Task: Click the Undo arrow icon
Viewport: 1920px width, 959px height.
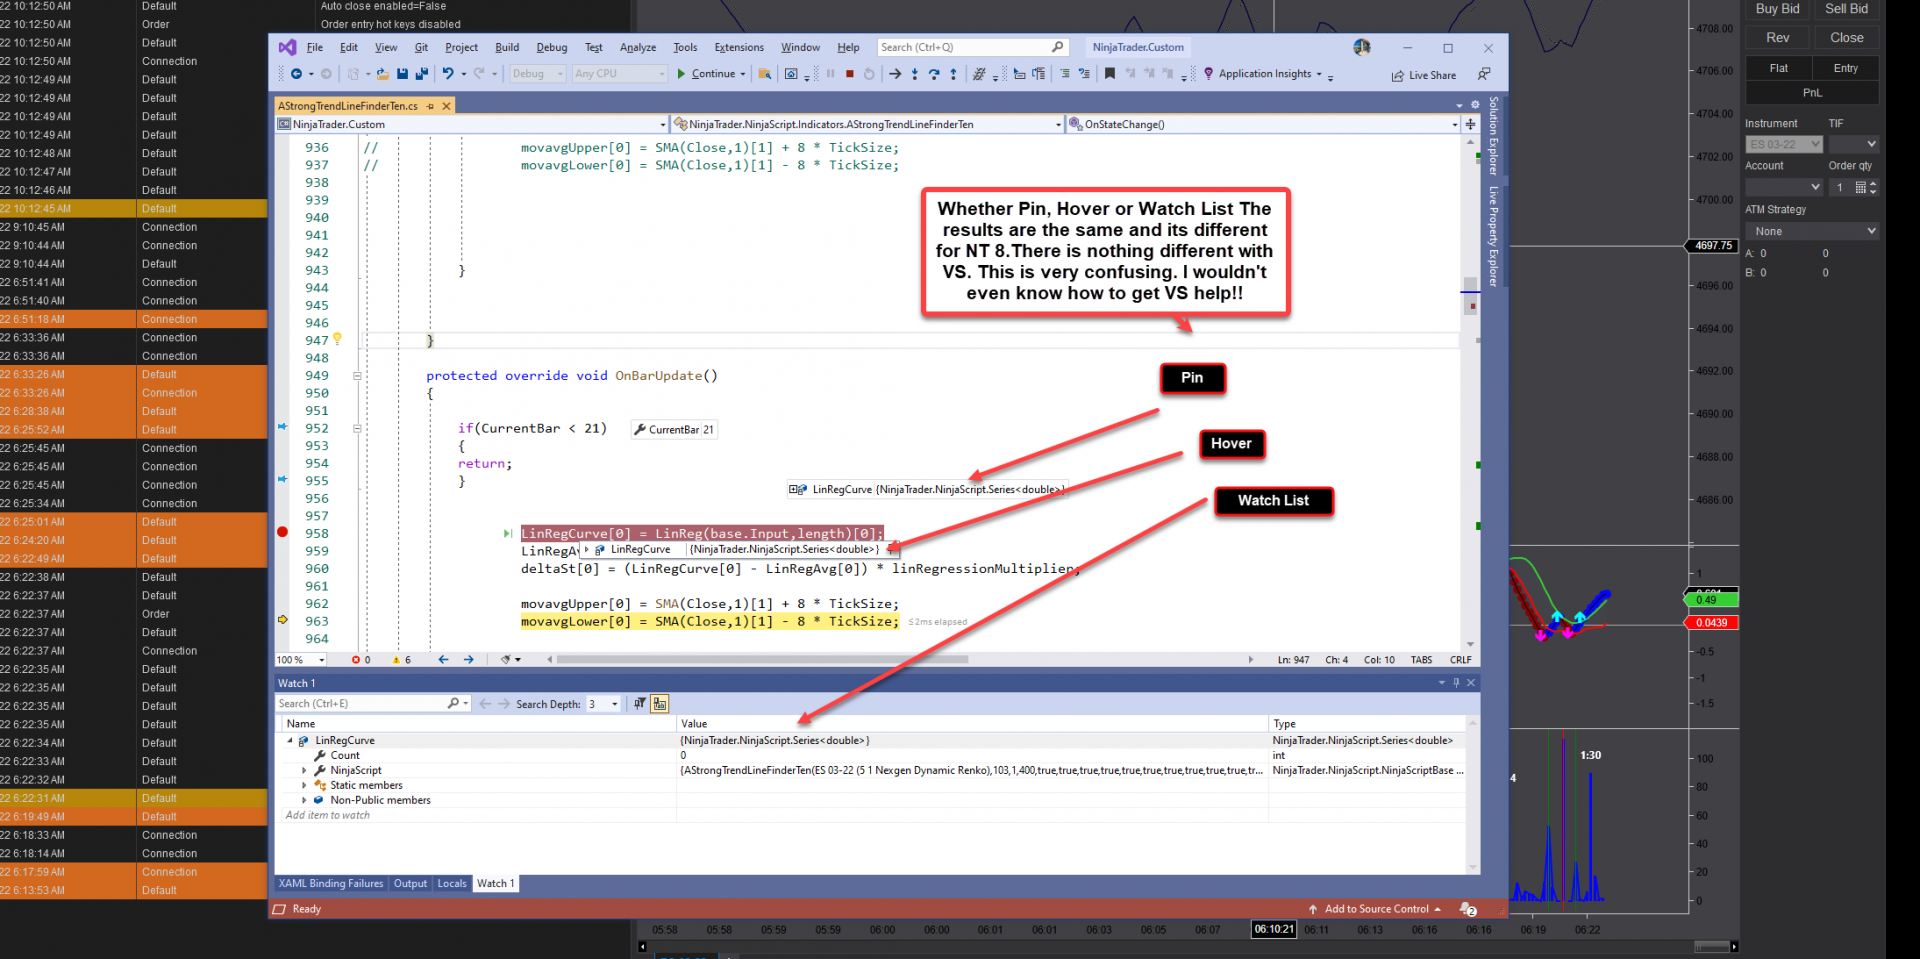Action: click(x=448, y=74)
